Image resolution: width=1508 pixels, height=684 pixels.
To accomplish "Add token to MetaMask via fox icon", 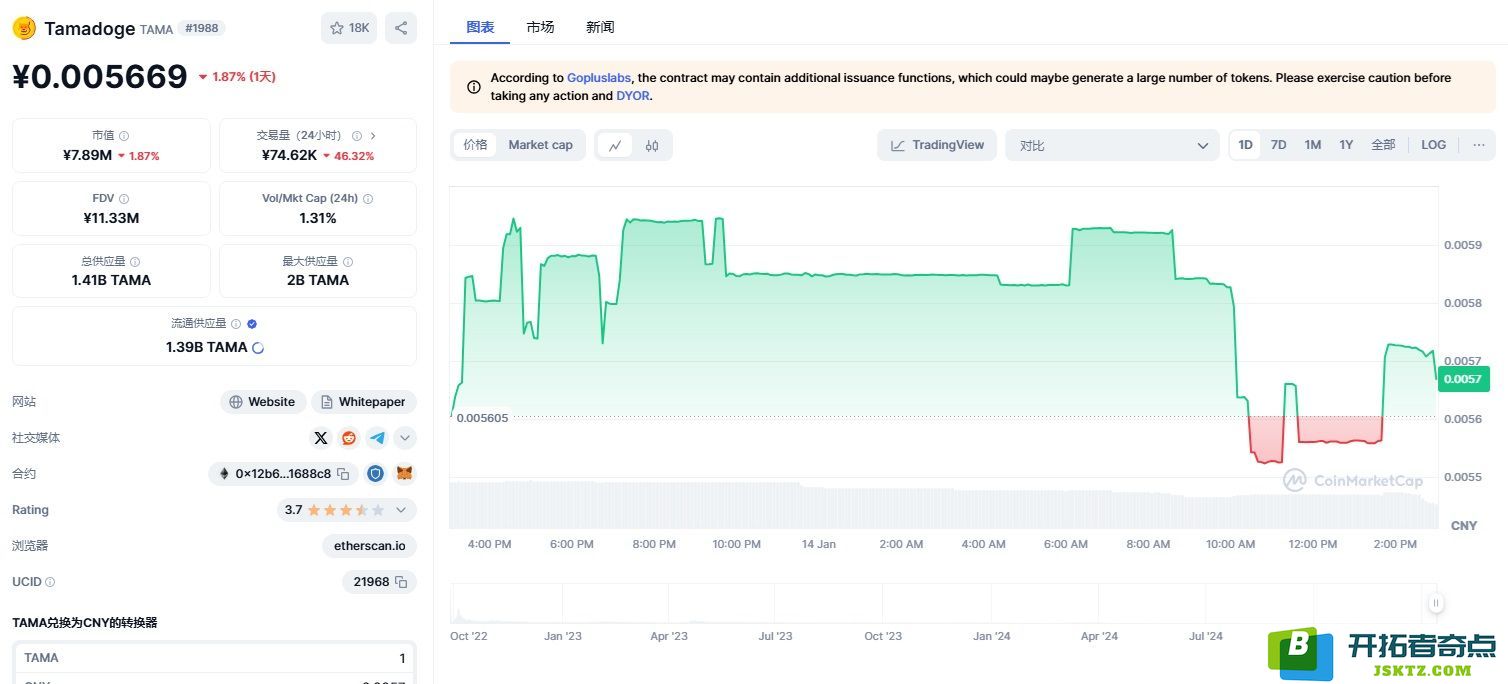I will click(x=404, y=474).
